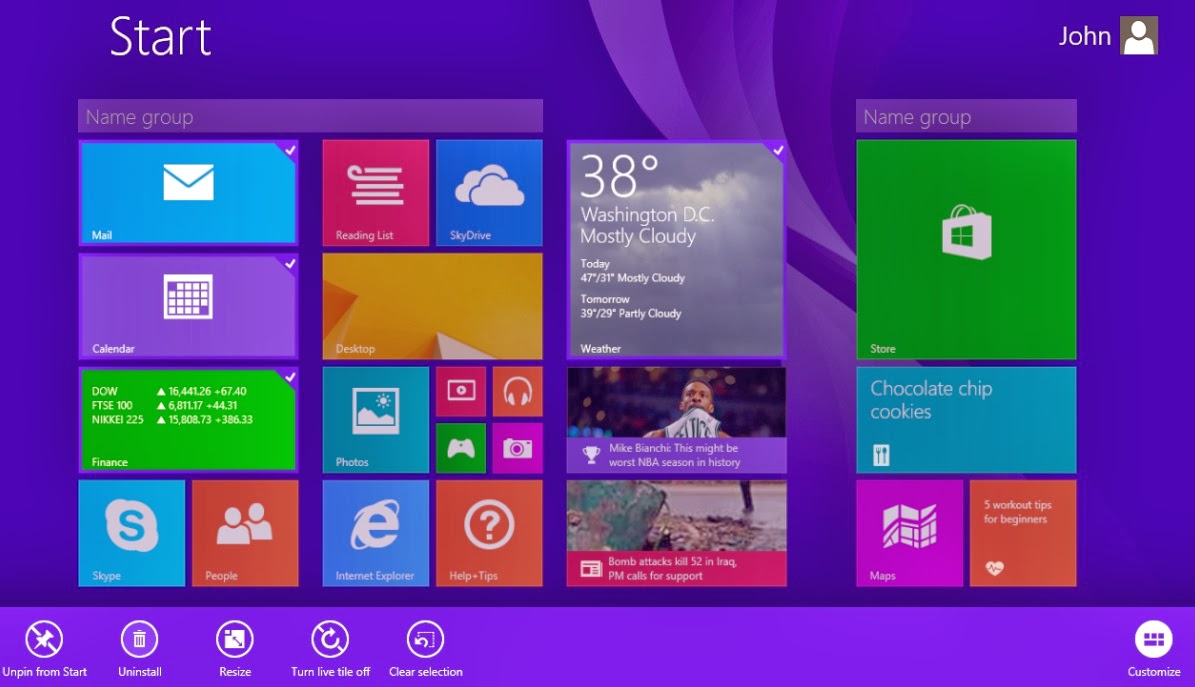Viewport: 1195px width, 687px height.
Task: Click the left group's Name group field
Action: point(310,117)
